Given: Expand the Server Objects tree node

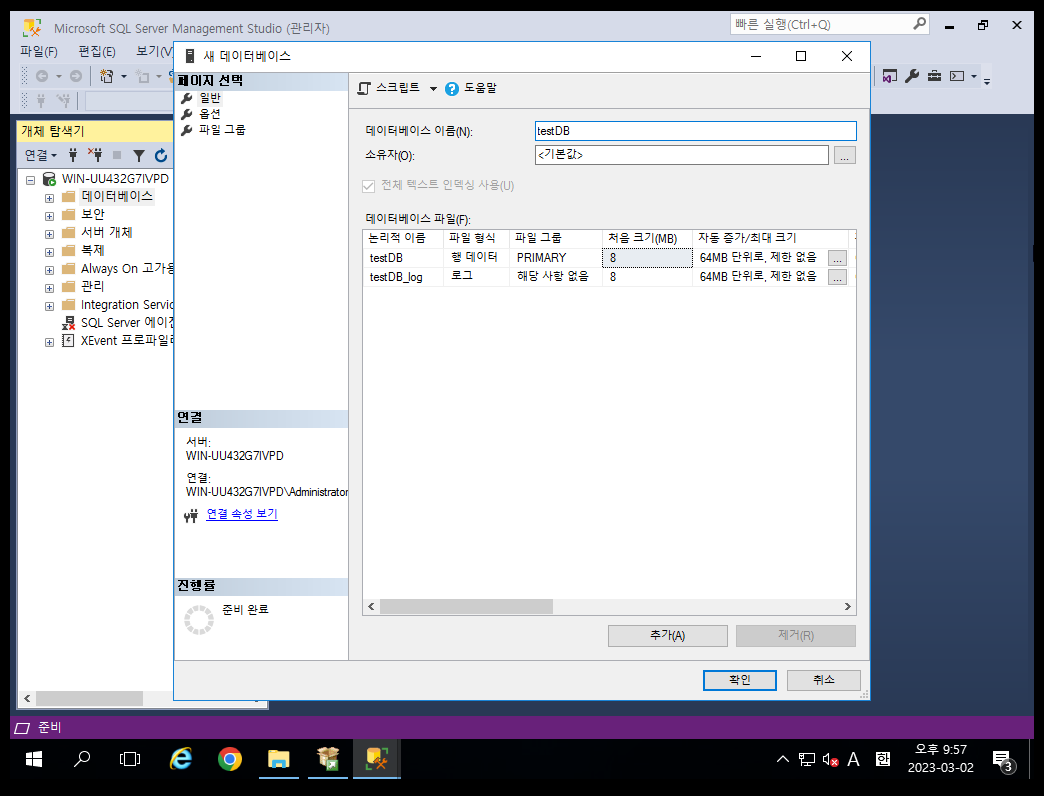Looking at the screenshot, I should click(x=49, y=234).
